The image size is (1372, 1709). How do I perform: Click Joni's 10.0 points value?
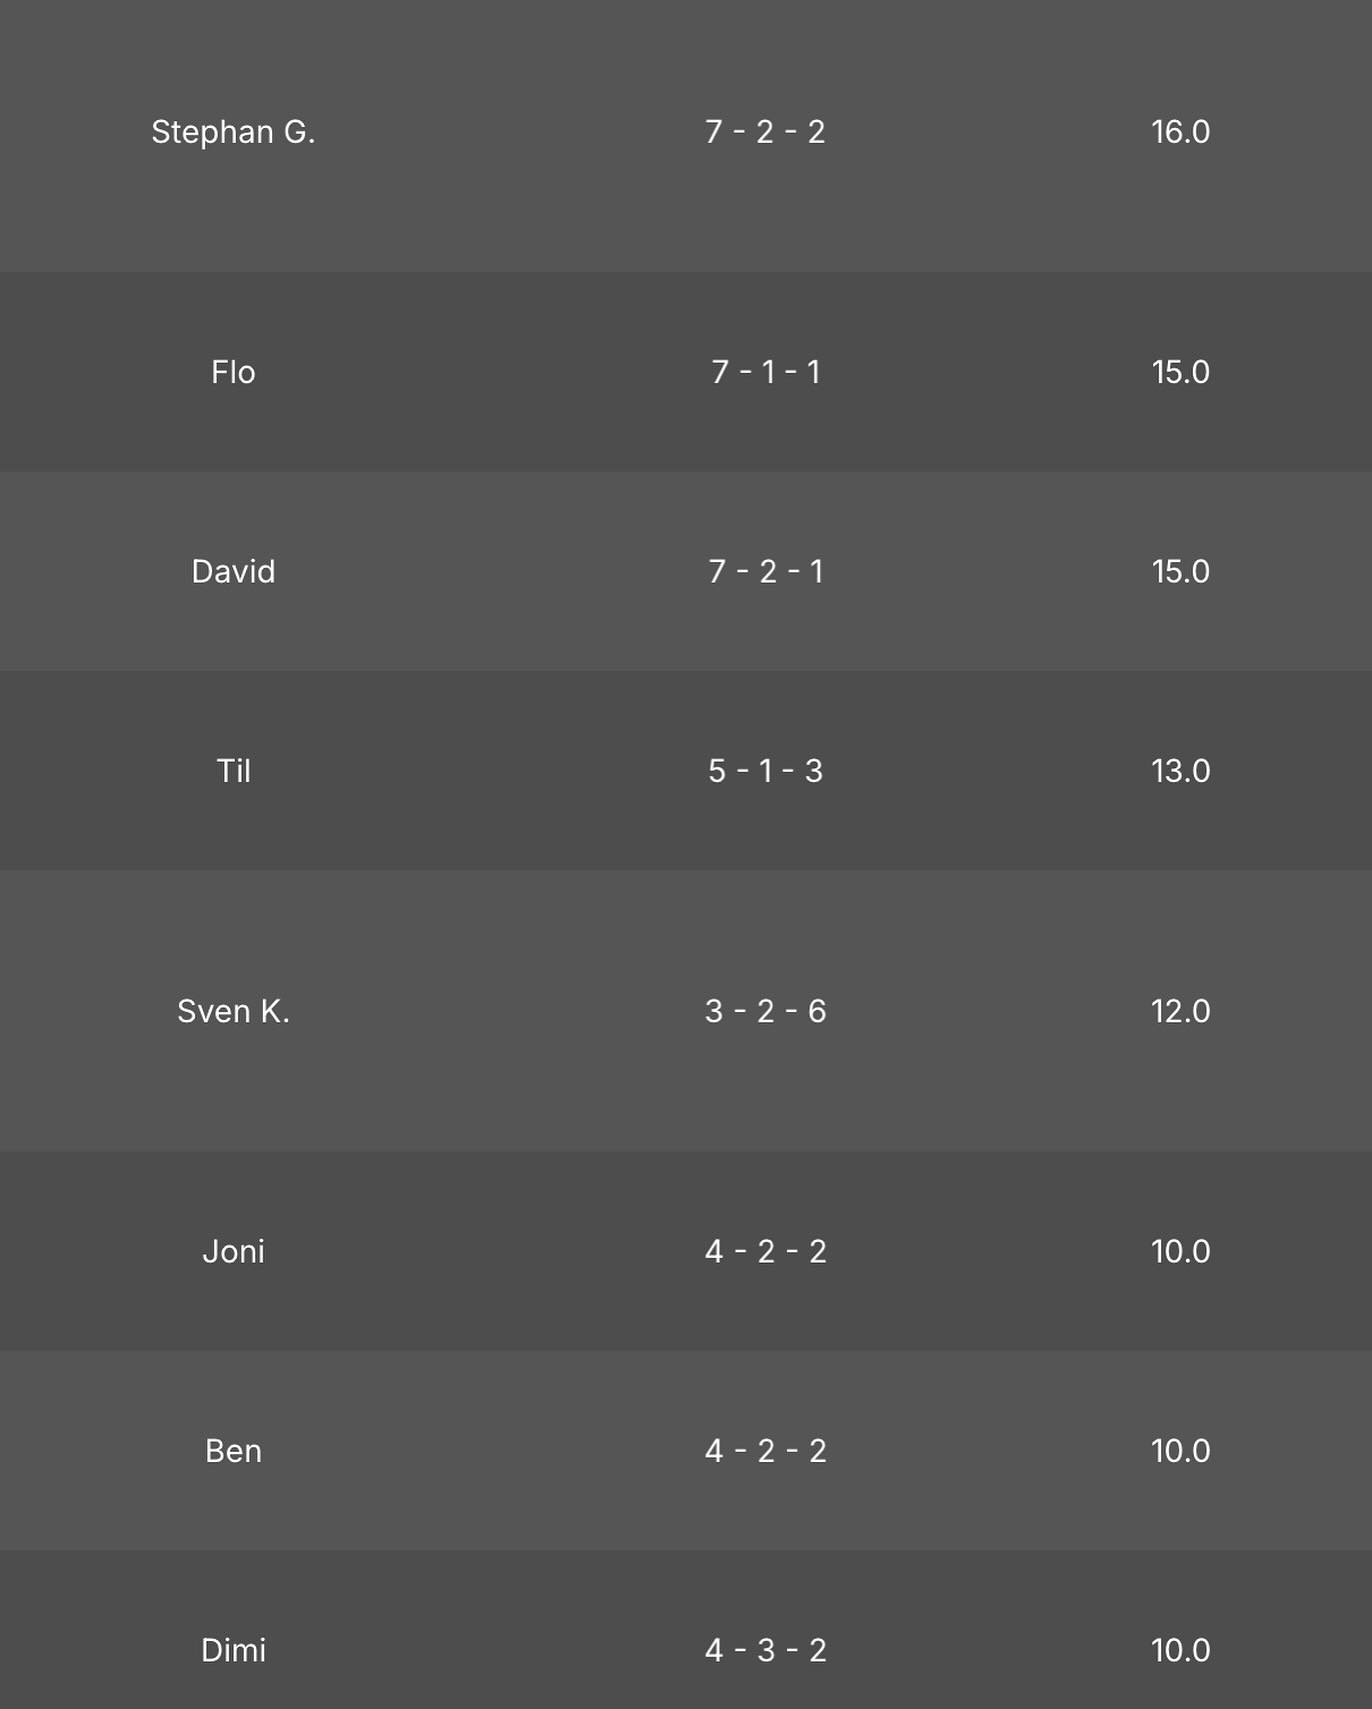point(1180,1251)
